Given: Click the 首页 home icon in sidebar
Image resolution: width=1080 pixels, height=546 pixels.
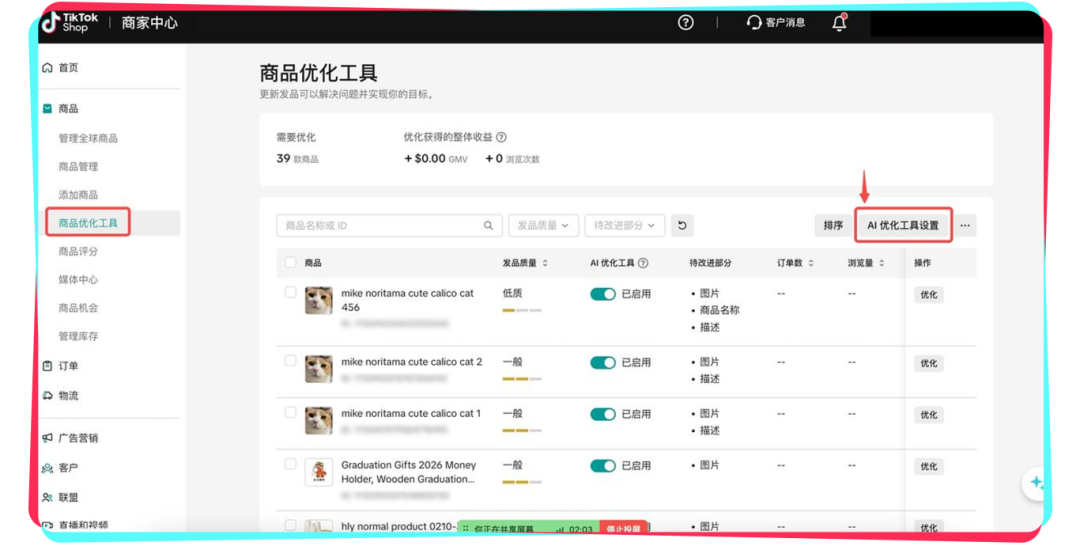Looking at the screenshot, I should pyautogui.click(x=47, y=67).
